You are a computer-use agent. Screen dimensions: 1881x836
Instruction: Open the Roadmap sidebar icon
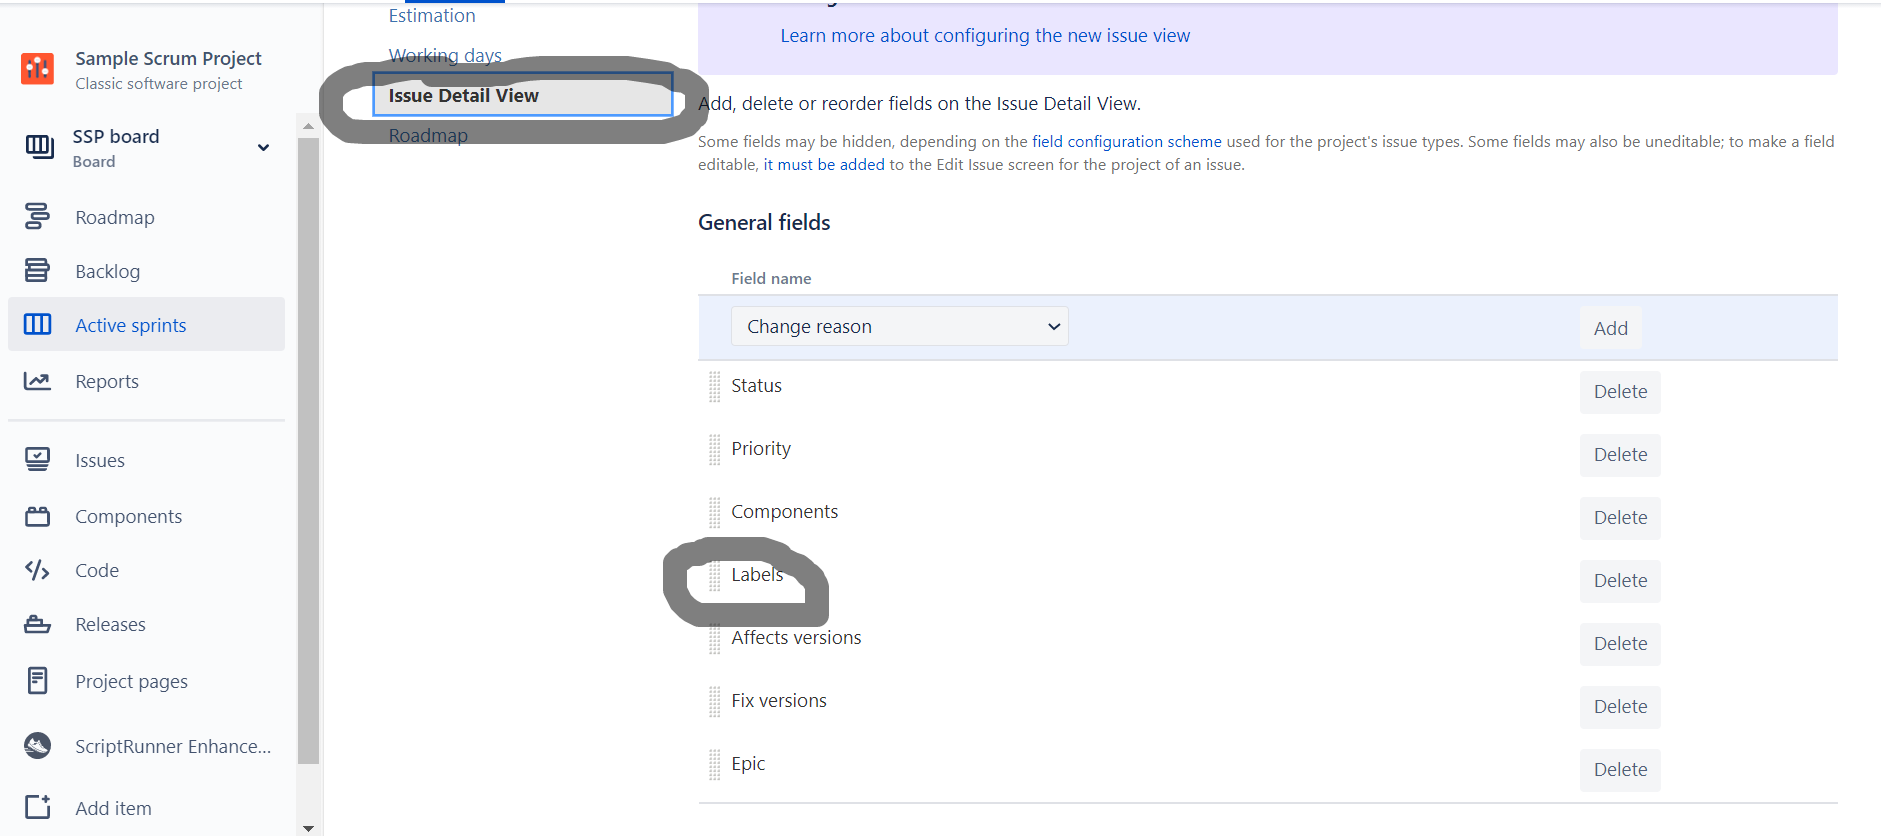pos(37,216)
